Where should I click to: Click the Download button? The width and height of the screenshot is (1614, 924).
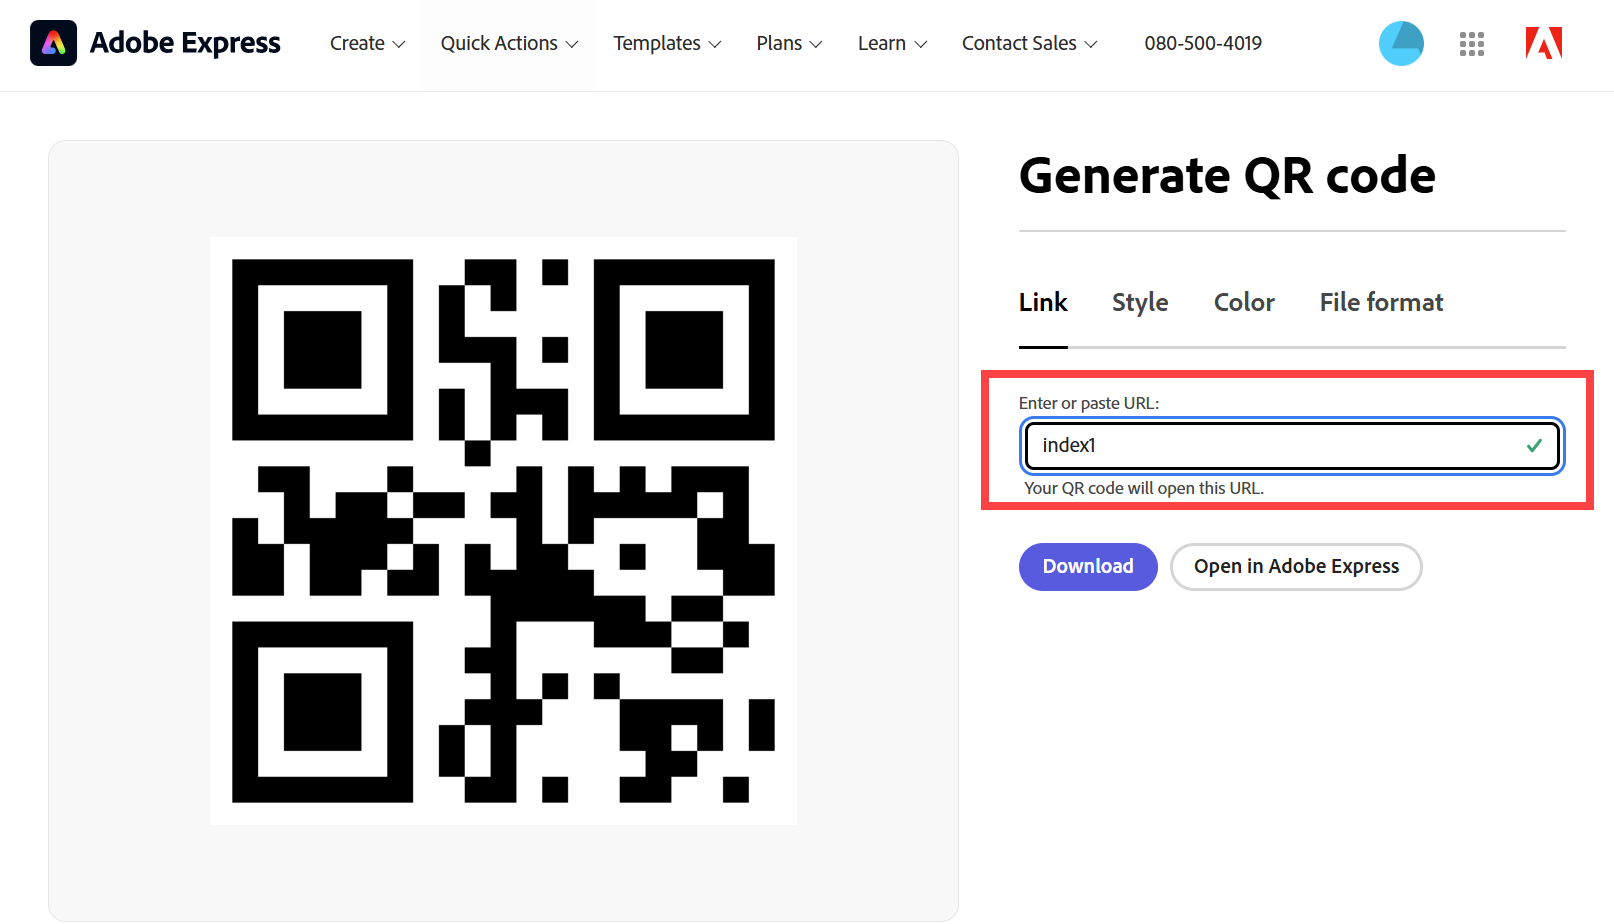click(1088, 566)
